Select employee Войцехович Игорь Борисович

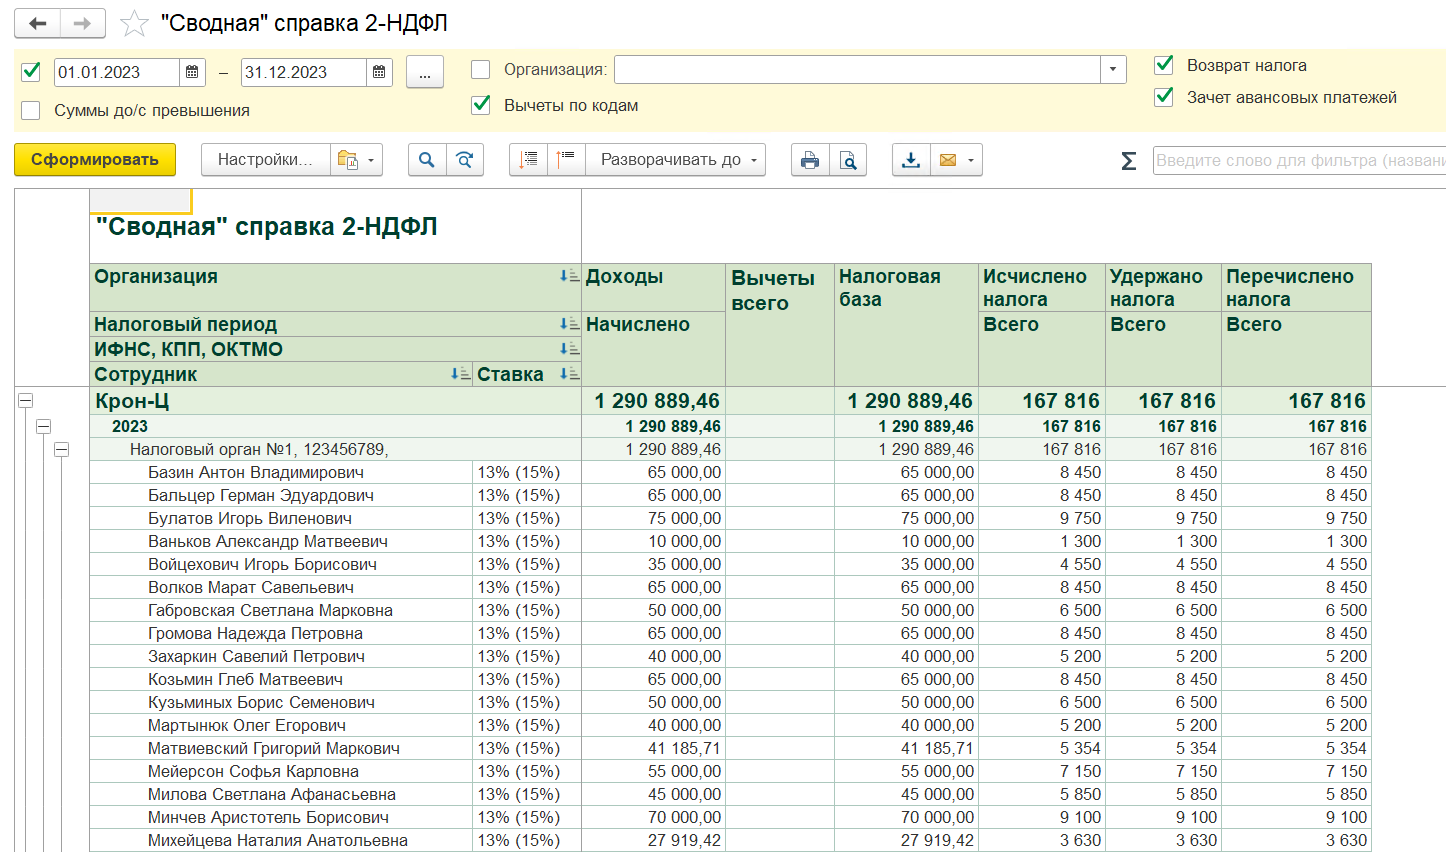click(x=262, y=564)
